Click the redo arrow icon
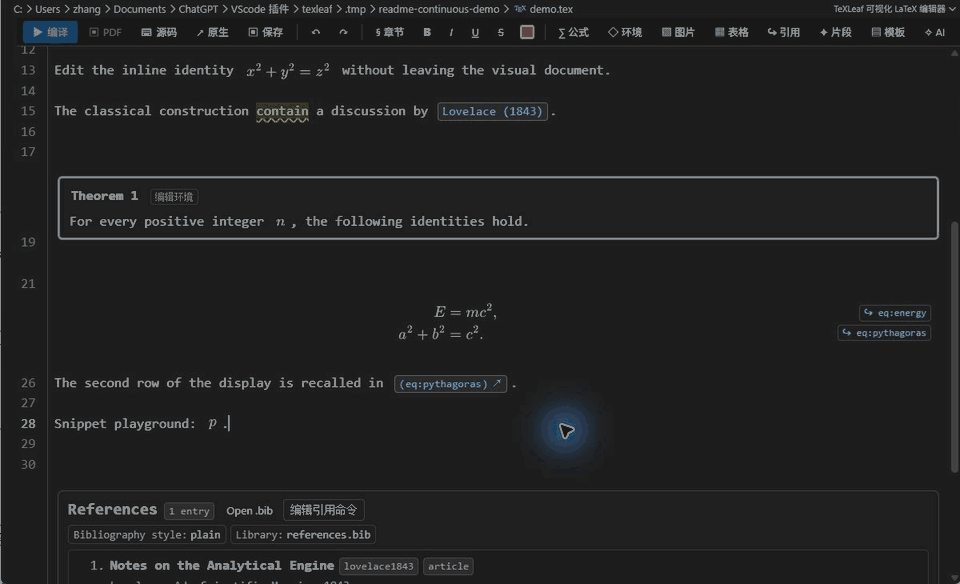This screenshot has width=960, height=584. tap(343, 32)
